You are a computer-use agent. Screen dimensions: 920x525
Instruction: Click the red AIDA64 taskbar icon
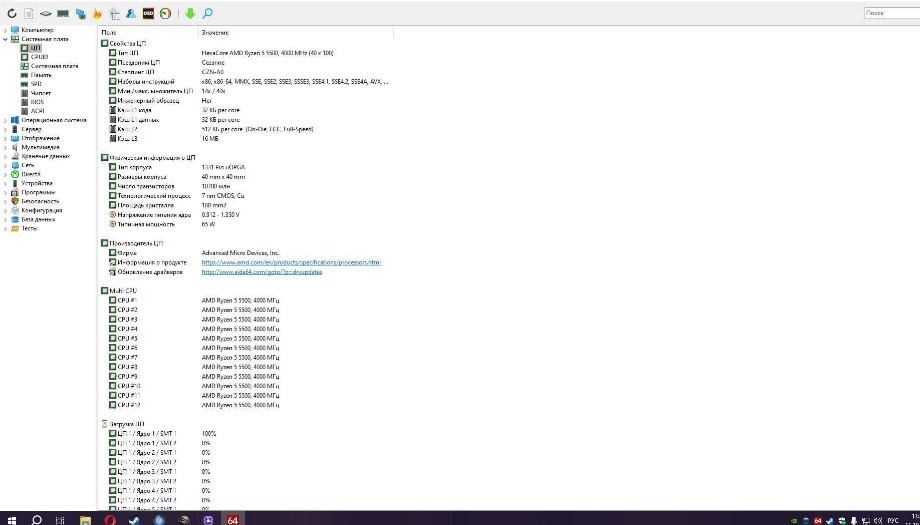pyautogui.click(x=233, y=520)
